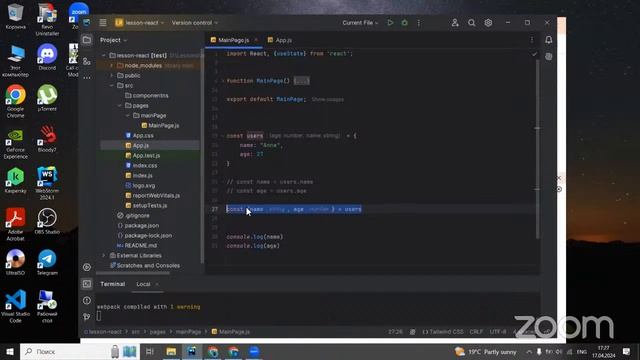Viewport: 640px width, 360px height.
Task: Open Services tool window icon
Action: 87,267
